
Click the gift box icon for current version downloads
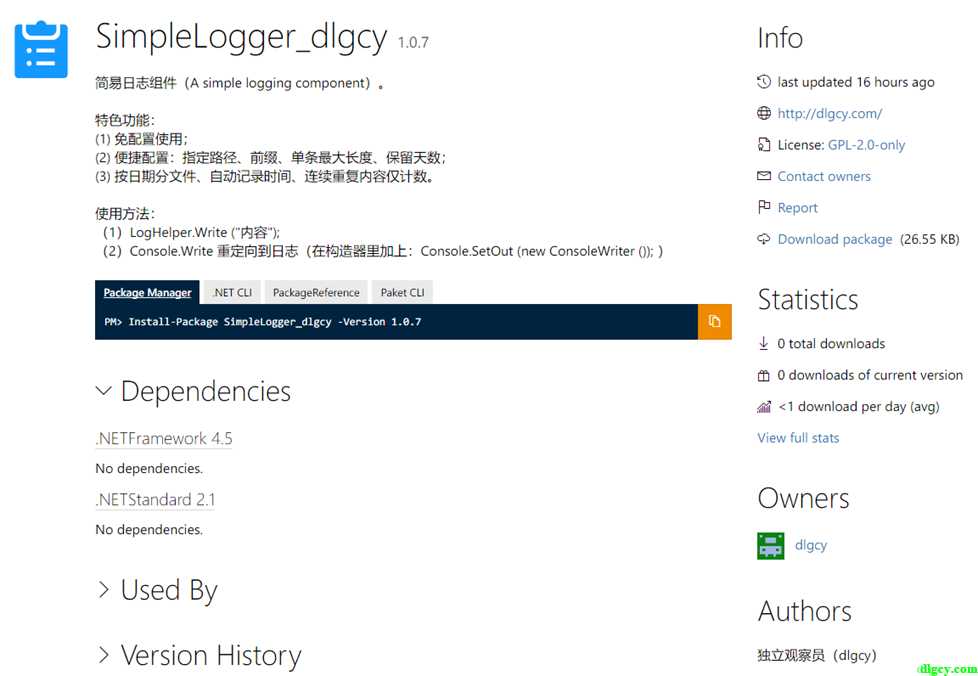pyautogui.click(x=763, y=375)
